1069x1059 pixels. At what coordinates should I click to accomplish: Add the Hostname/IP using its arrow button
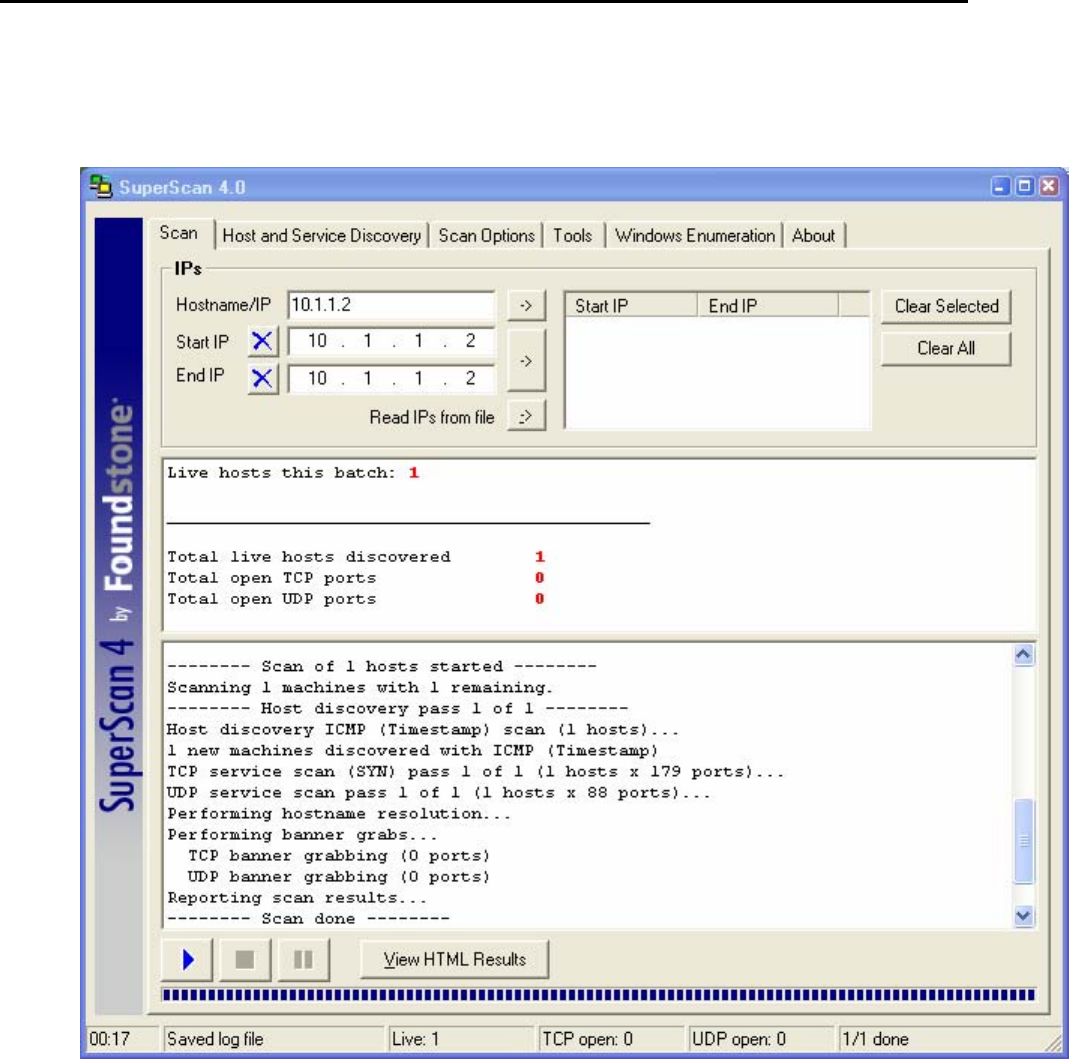[x=526, y=305]
